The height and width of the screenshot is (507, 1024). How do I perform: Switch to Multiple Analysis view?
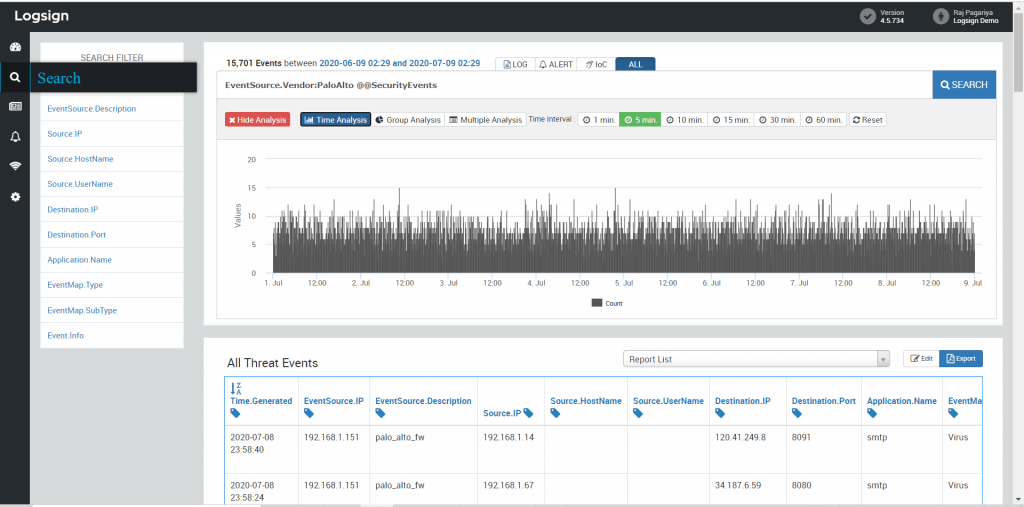point(486,120)
